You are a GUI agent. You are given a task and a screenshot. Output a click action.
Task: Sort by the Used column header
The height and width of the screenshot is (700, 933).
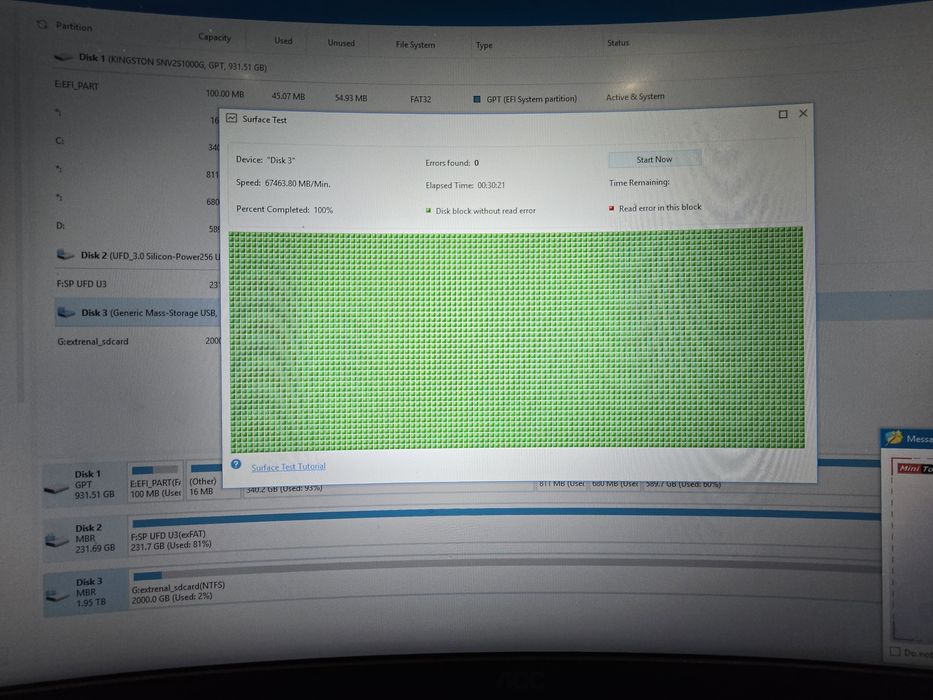coord(283,40)
